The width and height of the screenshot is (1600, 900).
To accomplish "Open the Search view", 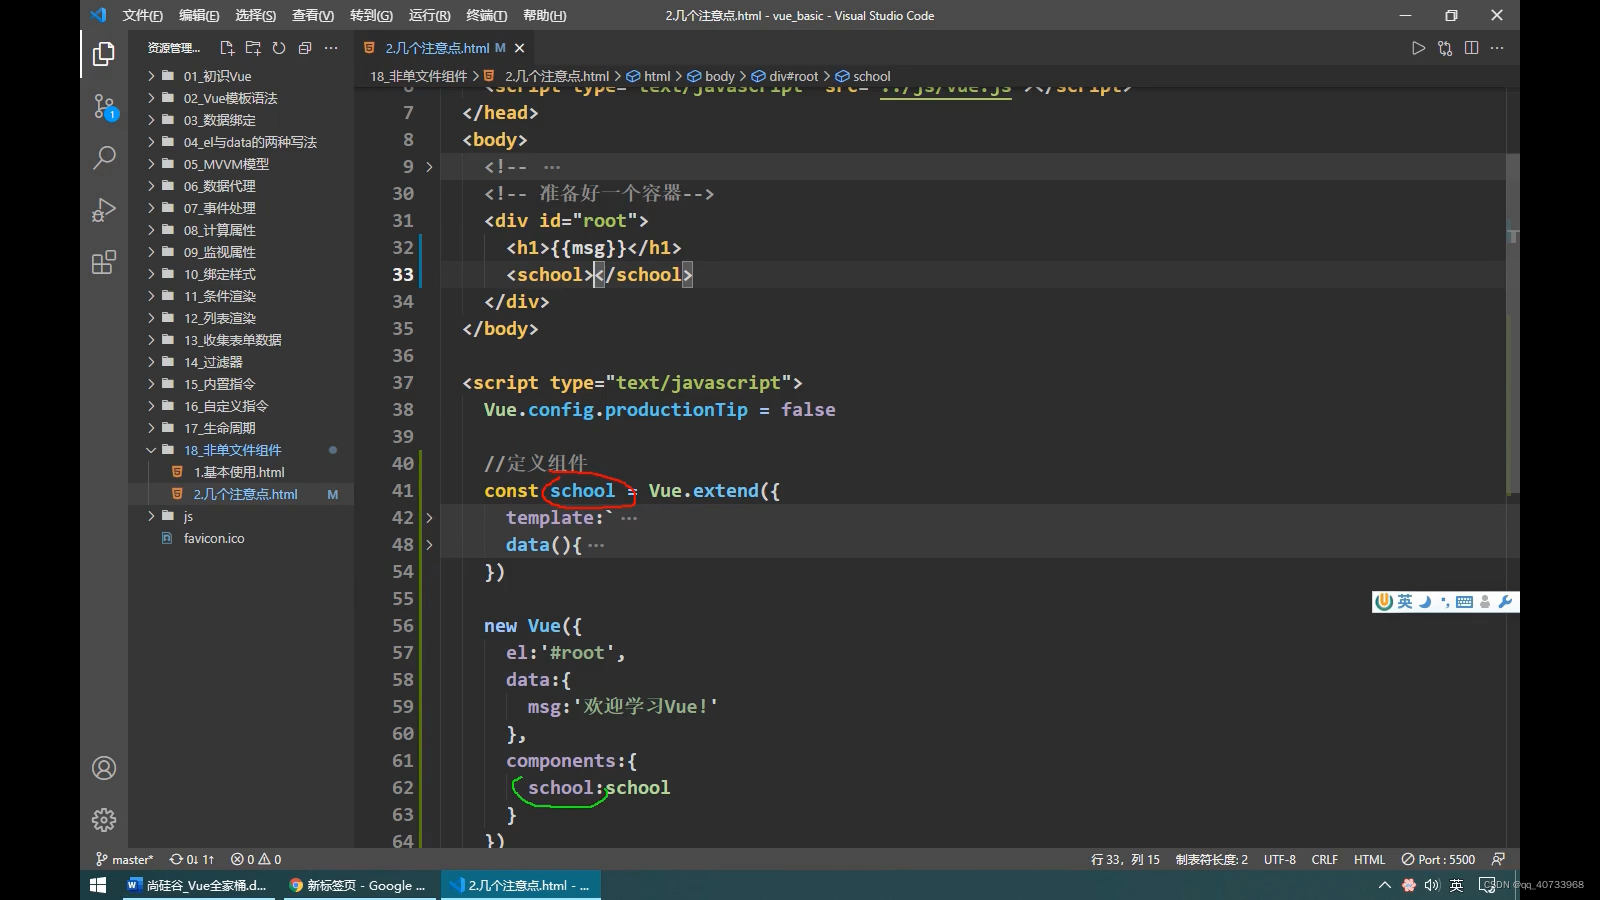I will pos(104,158).
